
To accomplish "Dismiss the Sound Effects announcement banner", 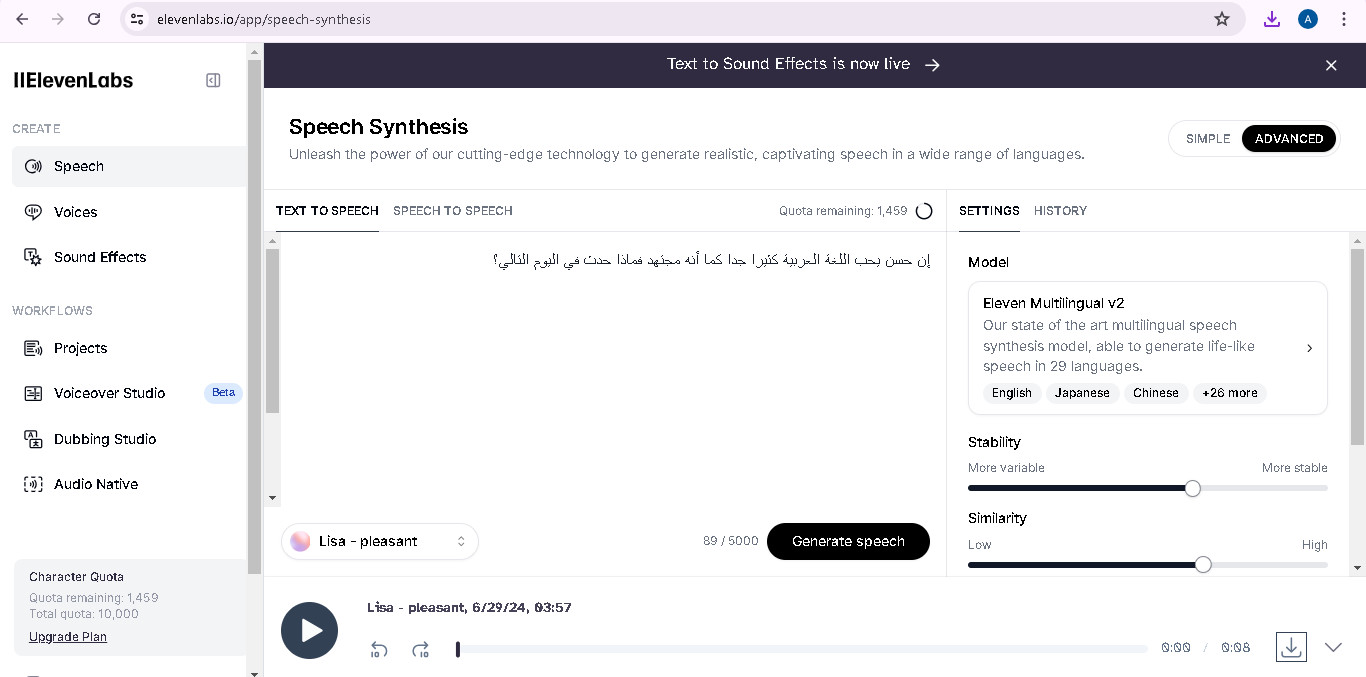I will (x=1331, y=65).
